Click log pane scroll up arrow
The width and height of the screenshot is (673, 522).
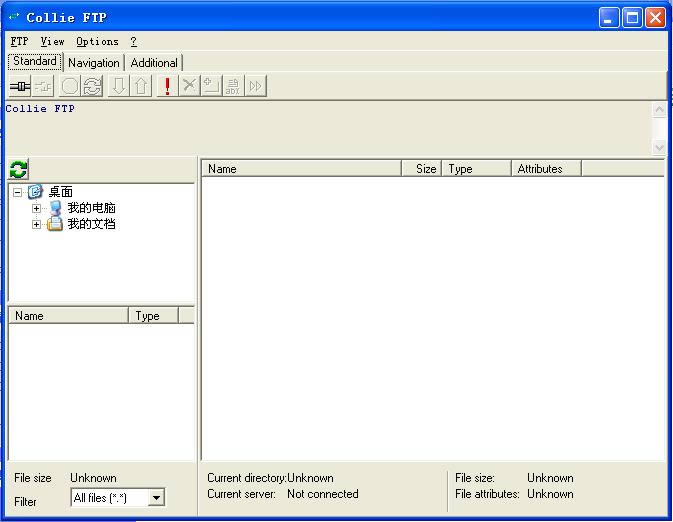pos(659,109)
